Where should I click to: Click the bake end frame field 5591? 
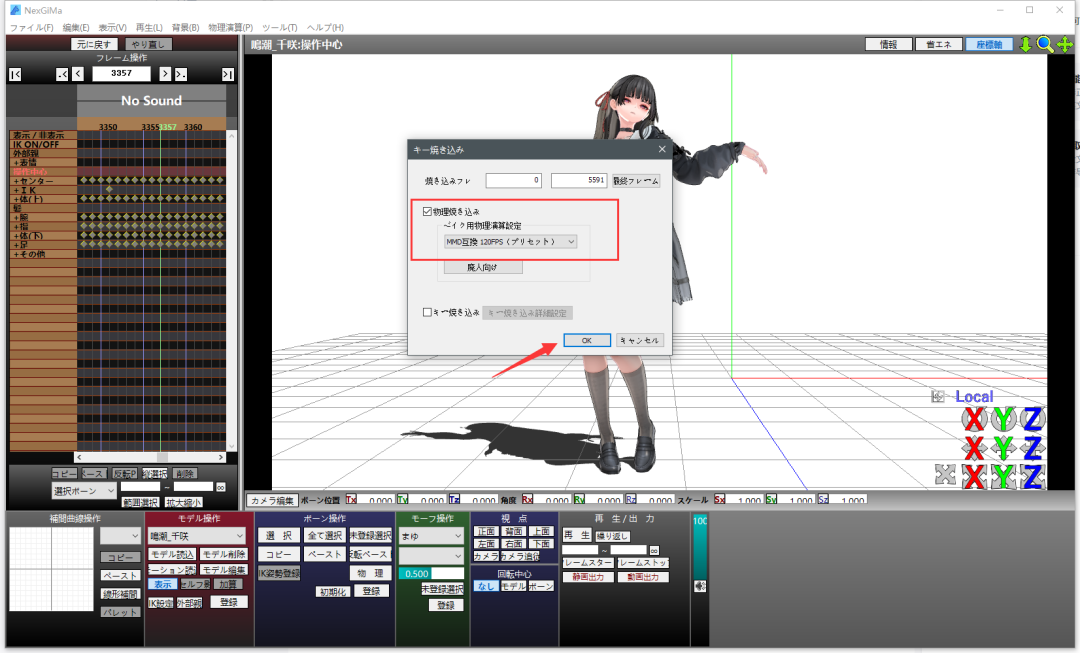pos(579,180)
